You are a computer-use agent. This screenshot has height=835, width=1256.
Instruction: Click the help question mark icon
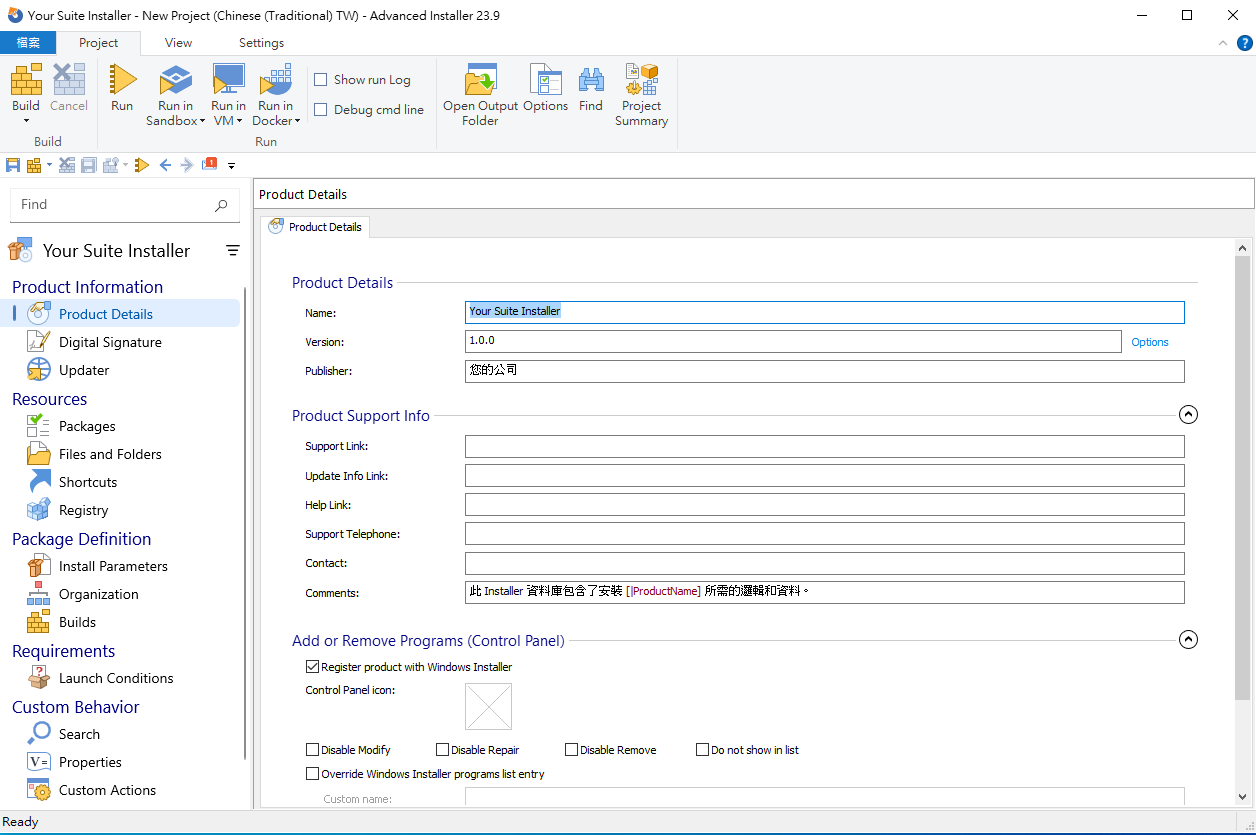pyautogui.click(x=1244, y=43)
